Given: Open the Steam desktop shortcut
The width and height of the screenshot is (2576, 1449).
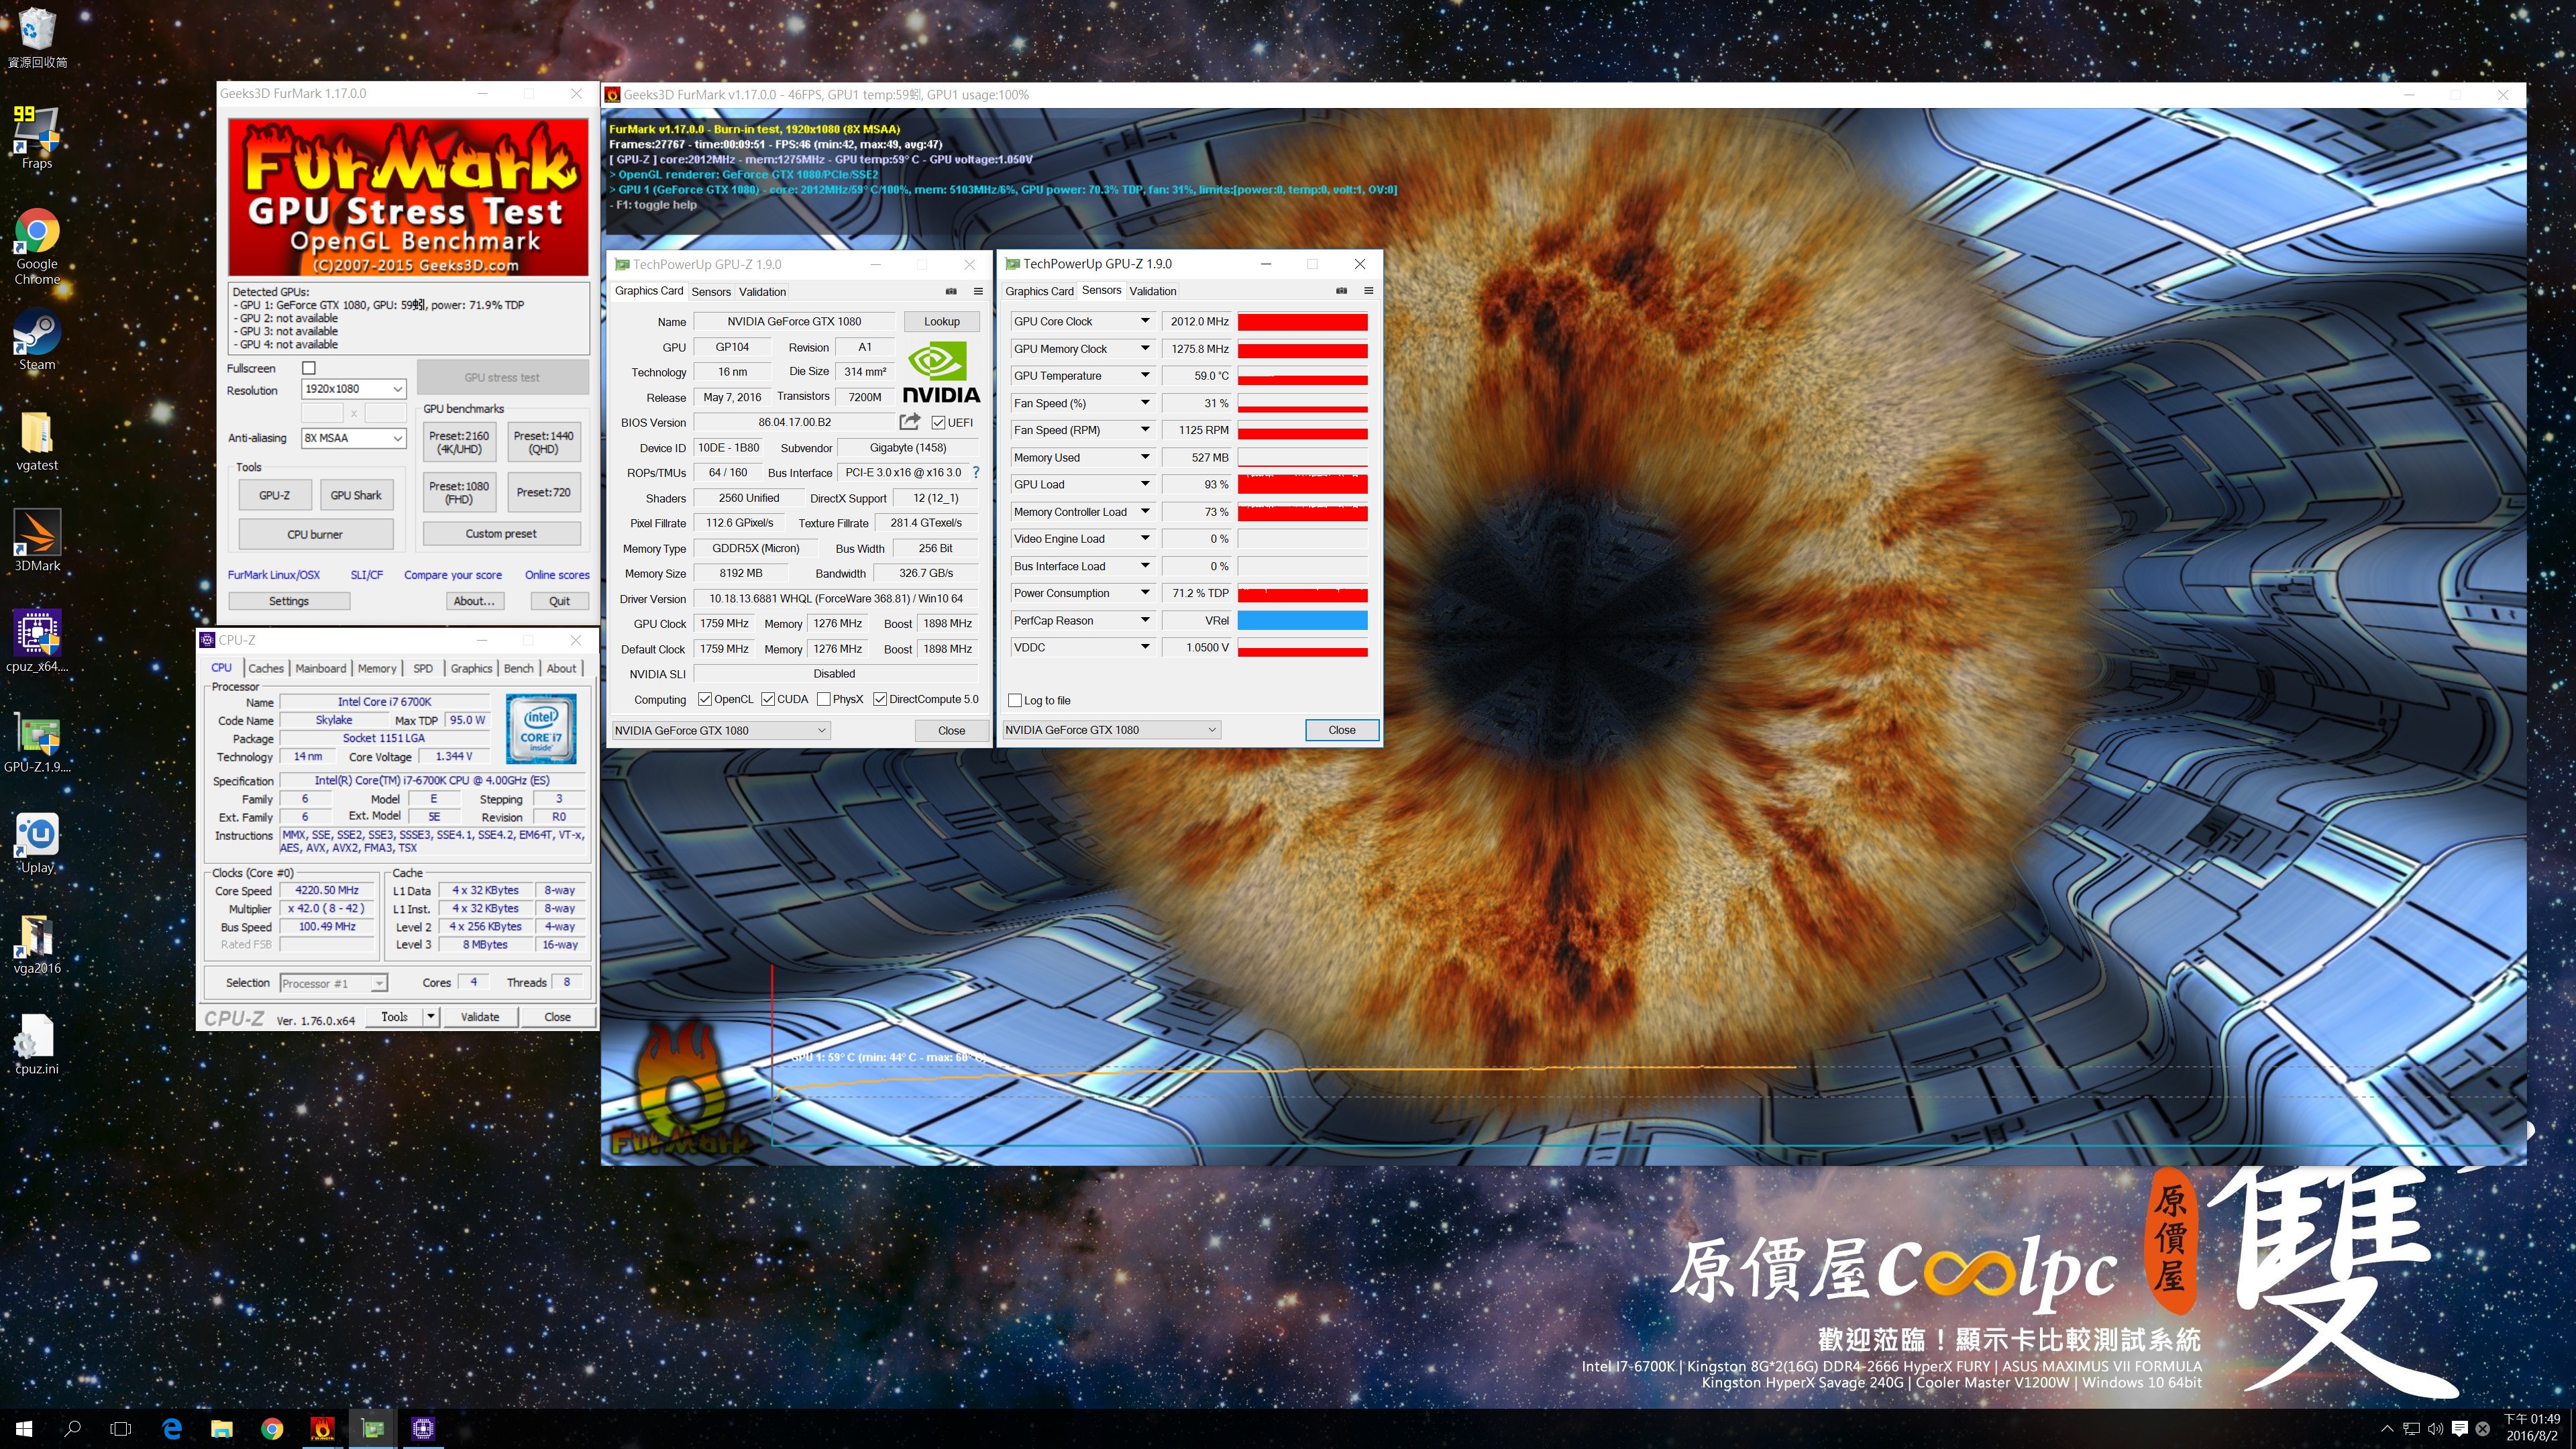Looking at the screenshot, I should pos(37,340).
